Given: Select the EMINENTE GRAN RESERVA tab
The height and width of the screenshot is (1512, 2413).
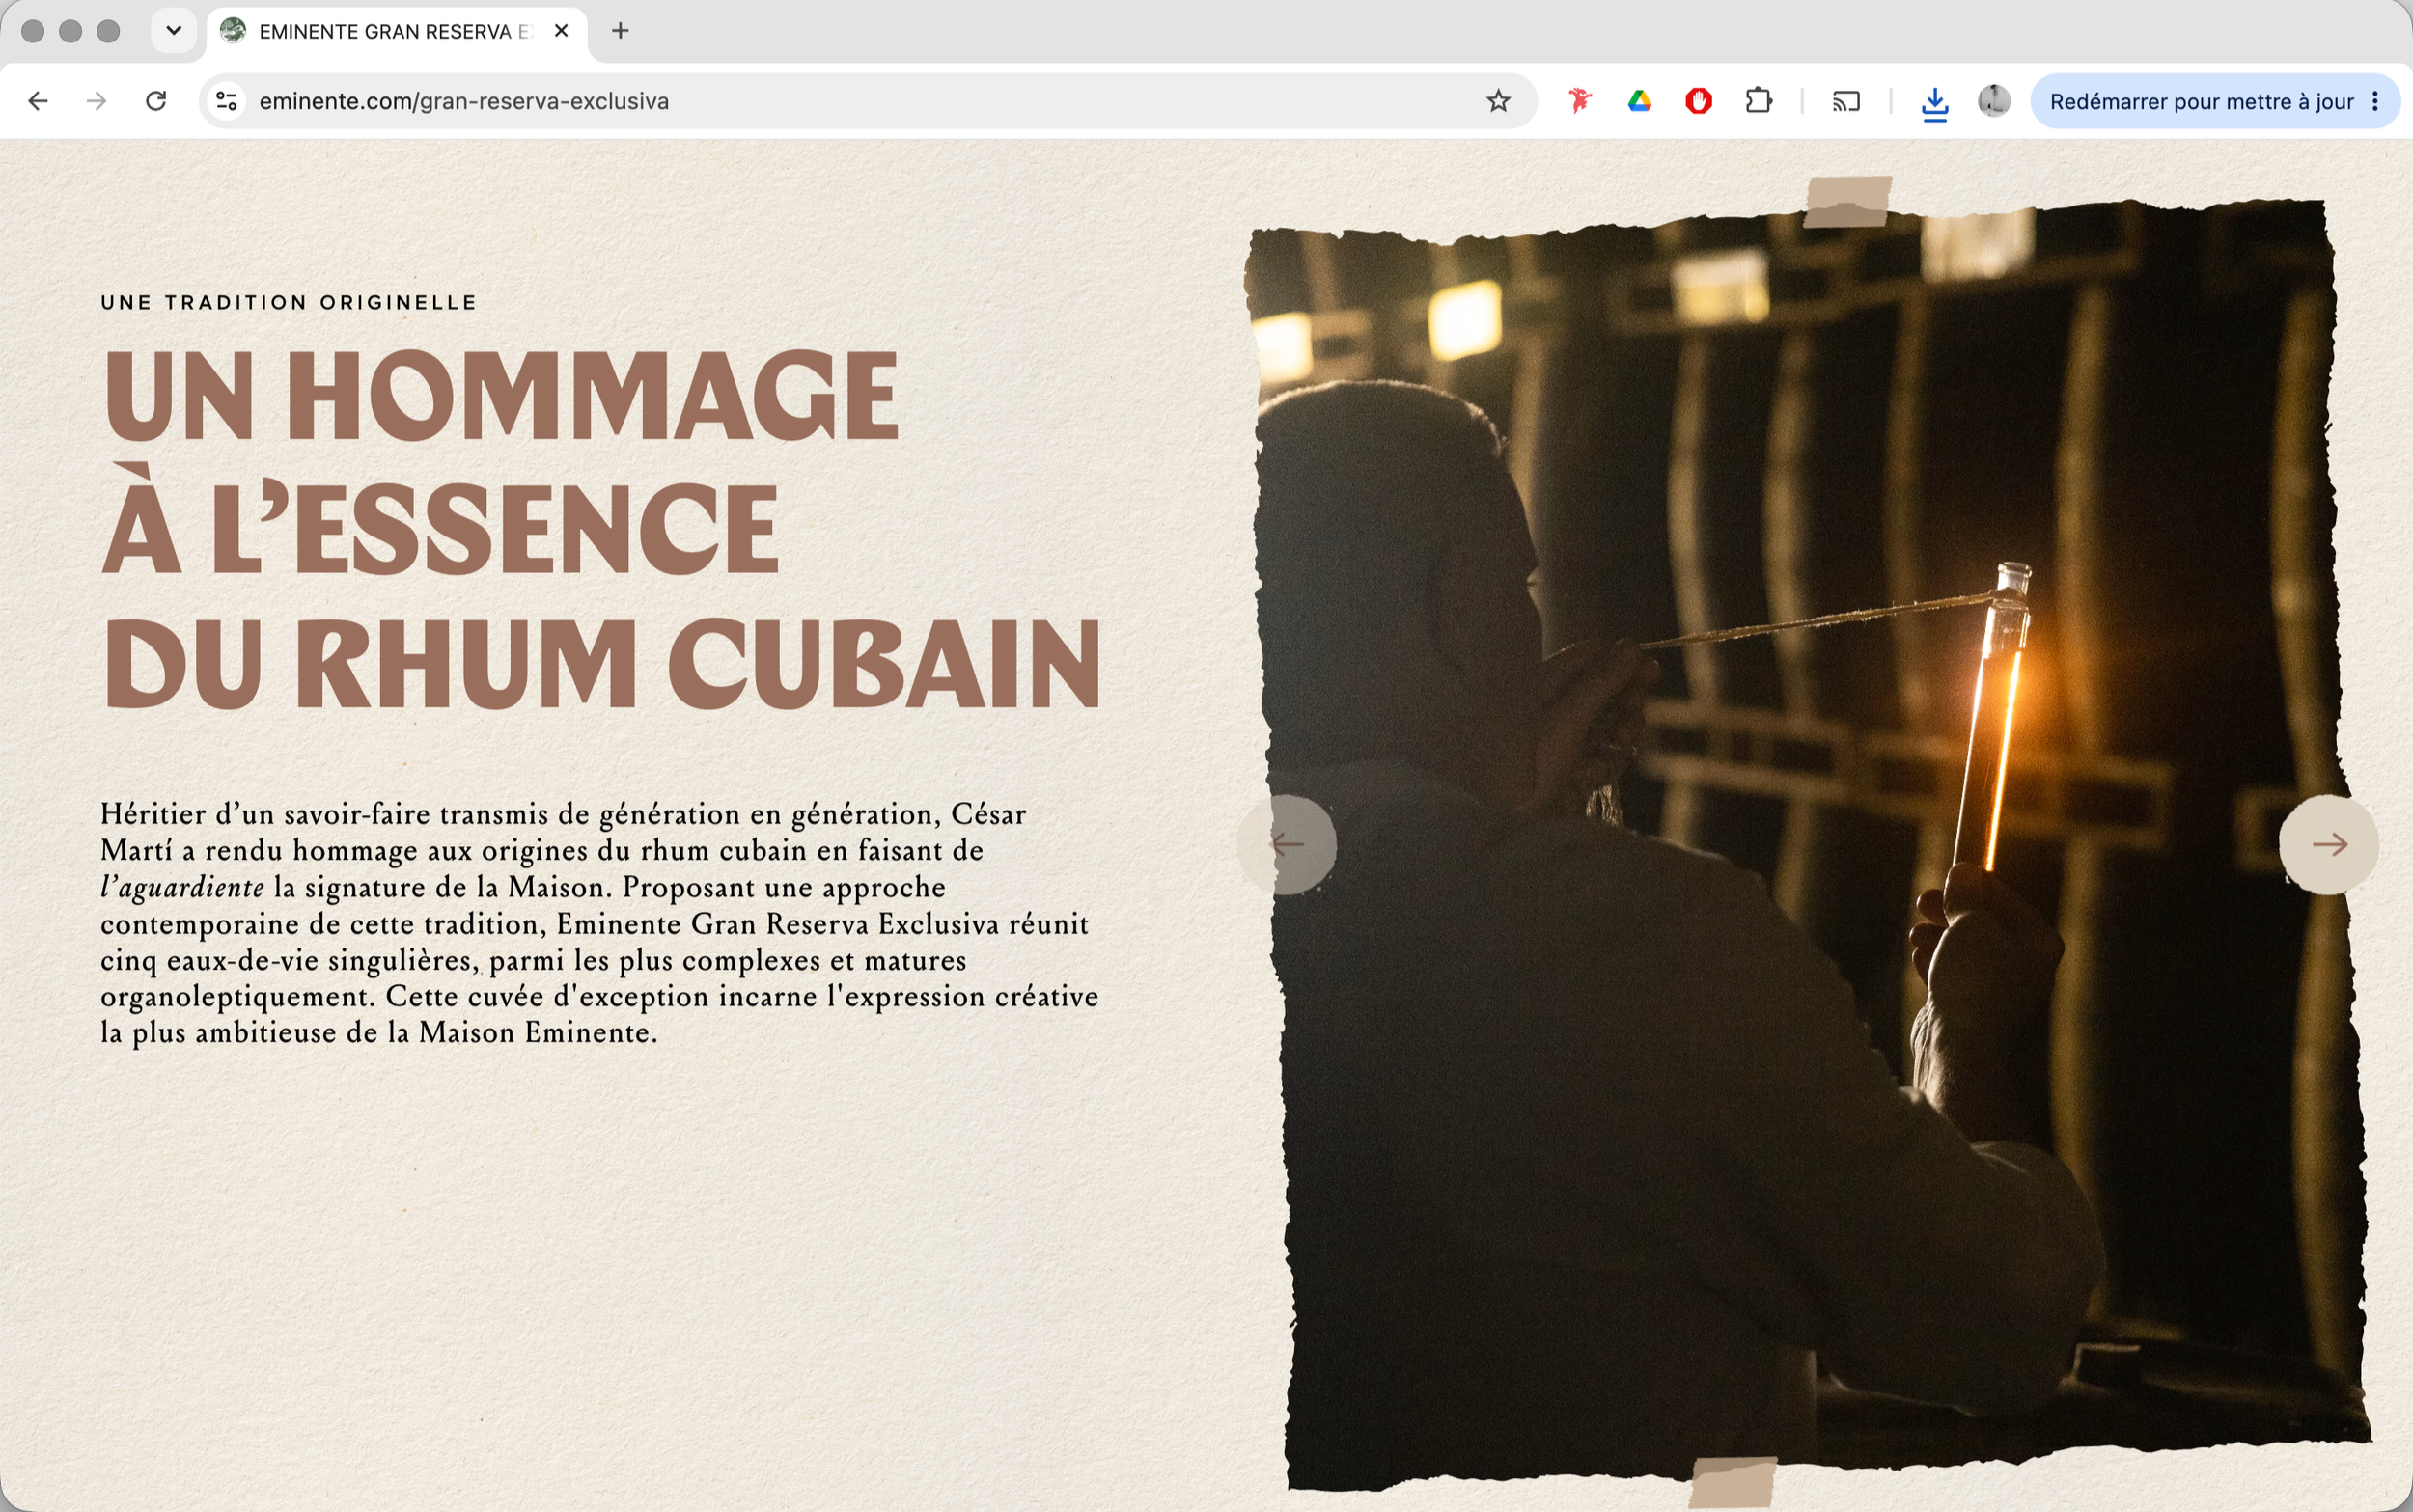Looking at the screenshot, I should 396,31.
